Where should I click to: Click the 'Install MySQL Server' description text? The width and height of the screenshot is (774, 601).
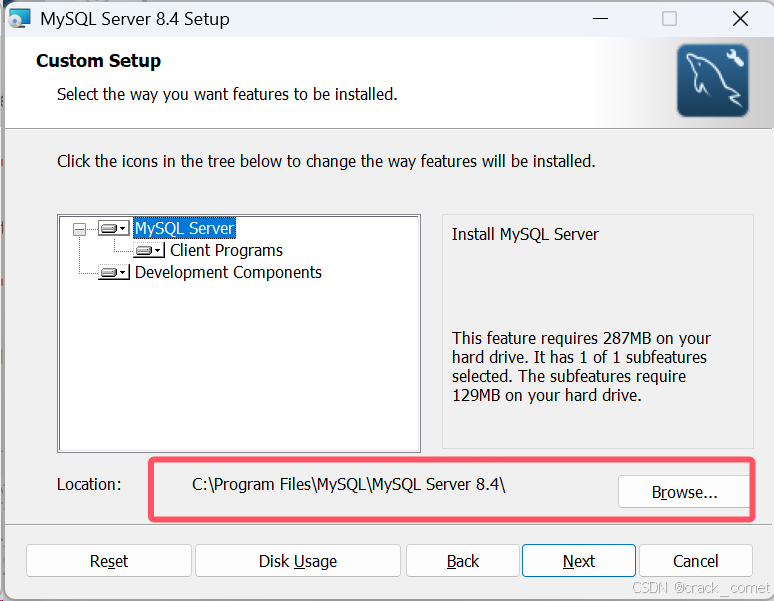[x=525, y=234]
